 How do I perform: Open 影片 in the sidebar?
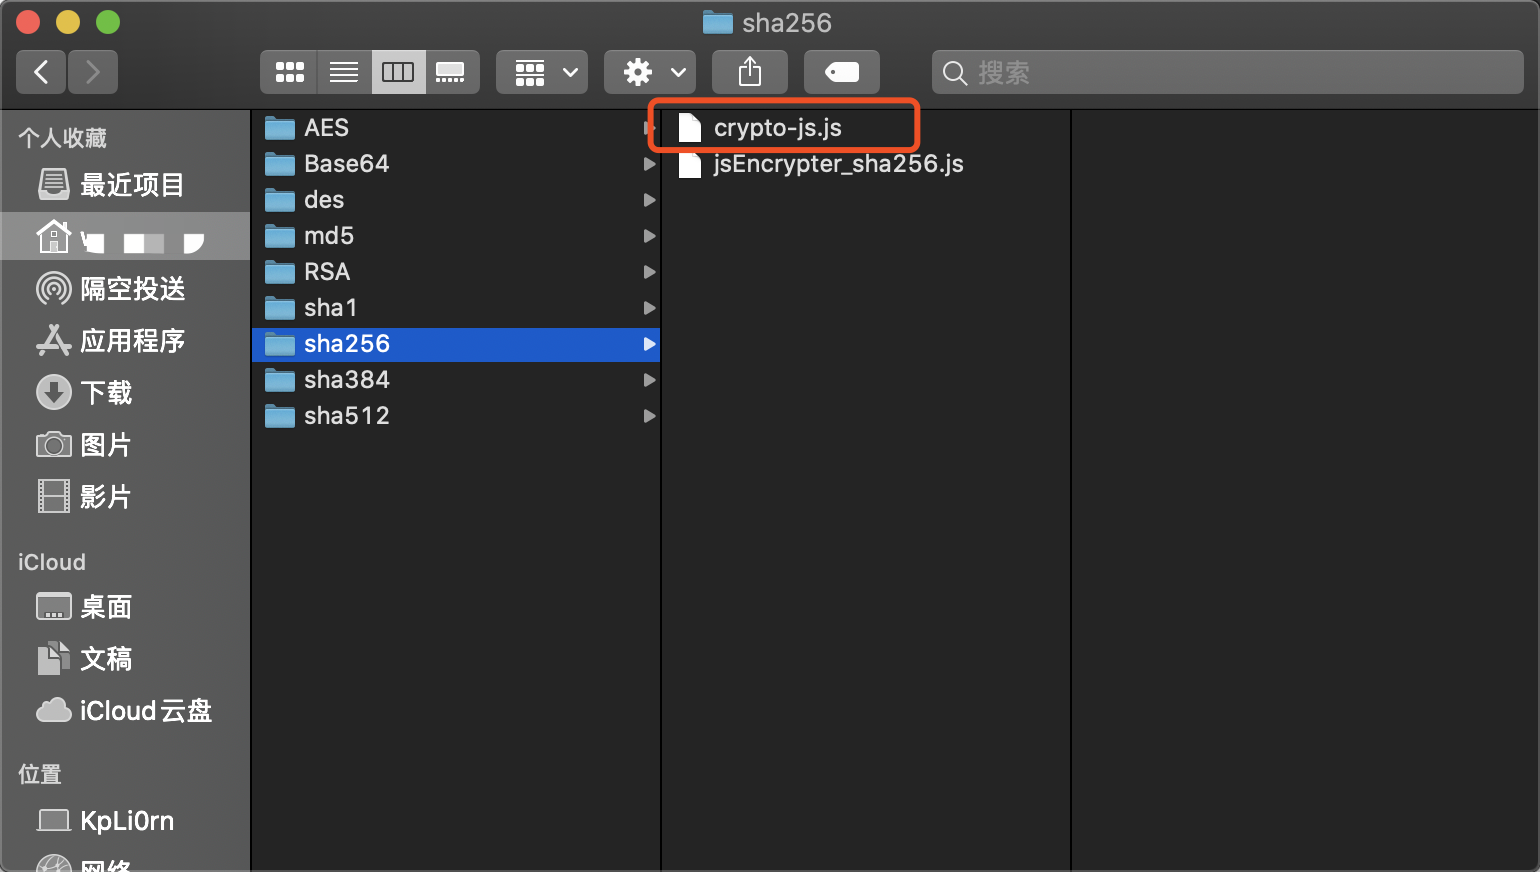pyautogui.click(x=125, y=497)
